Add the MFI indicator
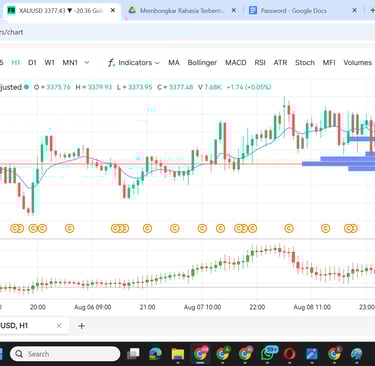375x366 pixels. 329,63
